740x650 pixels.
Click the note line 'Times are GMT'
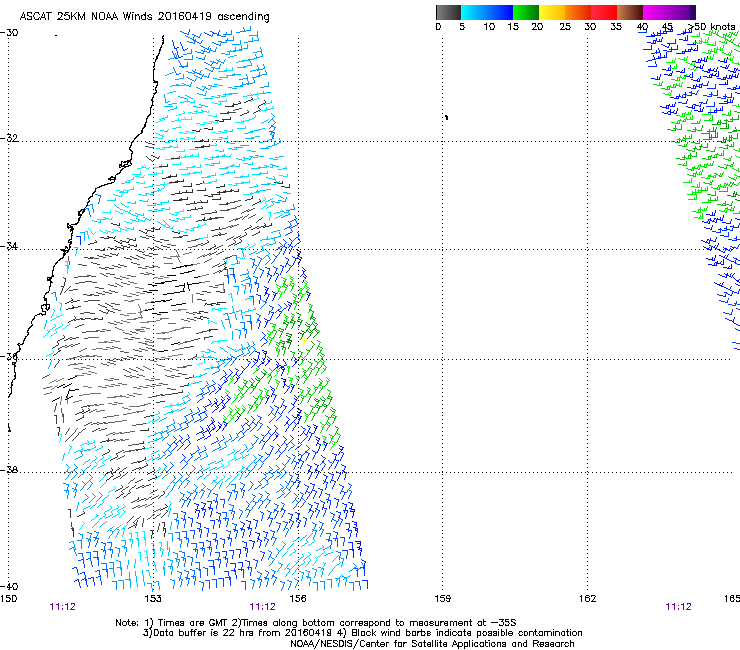pos(193,623)
